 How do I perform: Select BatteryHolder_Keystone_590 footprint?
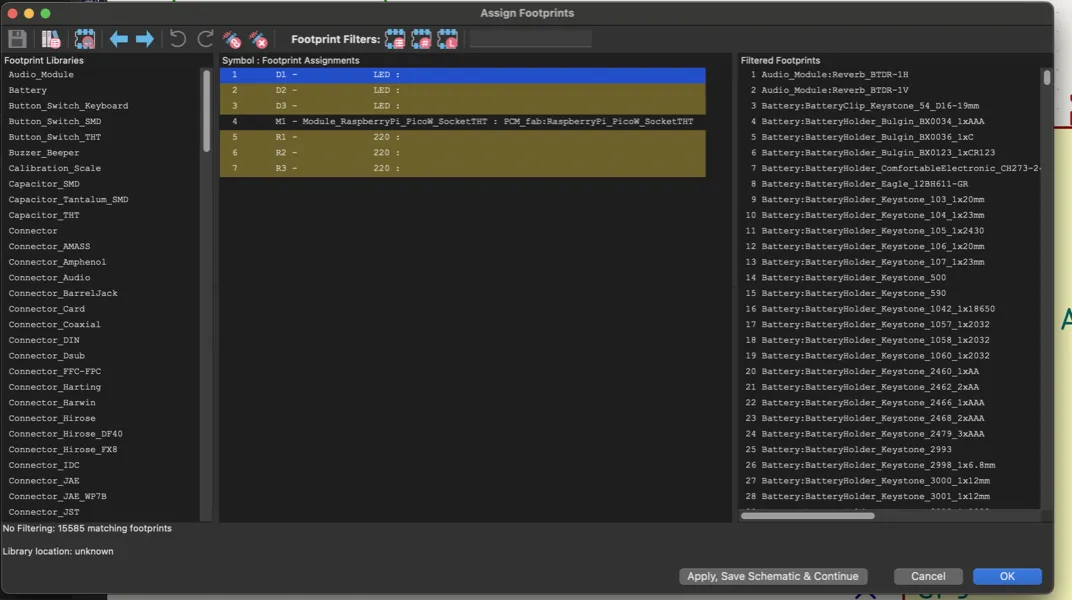pos(854,293)
